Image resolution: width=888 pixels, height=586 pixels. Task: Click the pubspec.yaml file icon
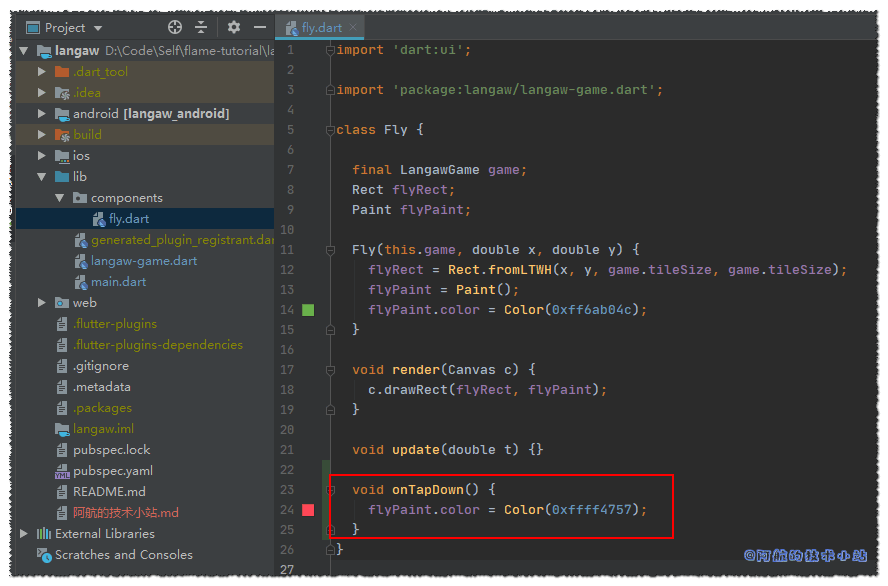(x=62, y=471)
